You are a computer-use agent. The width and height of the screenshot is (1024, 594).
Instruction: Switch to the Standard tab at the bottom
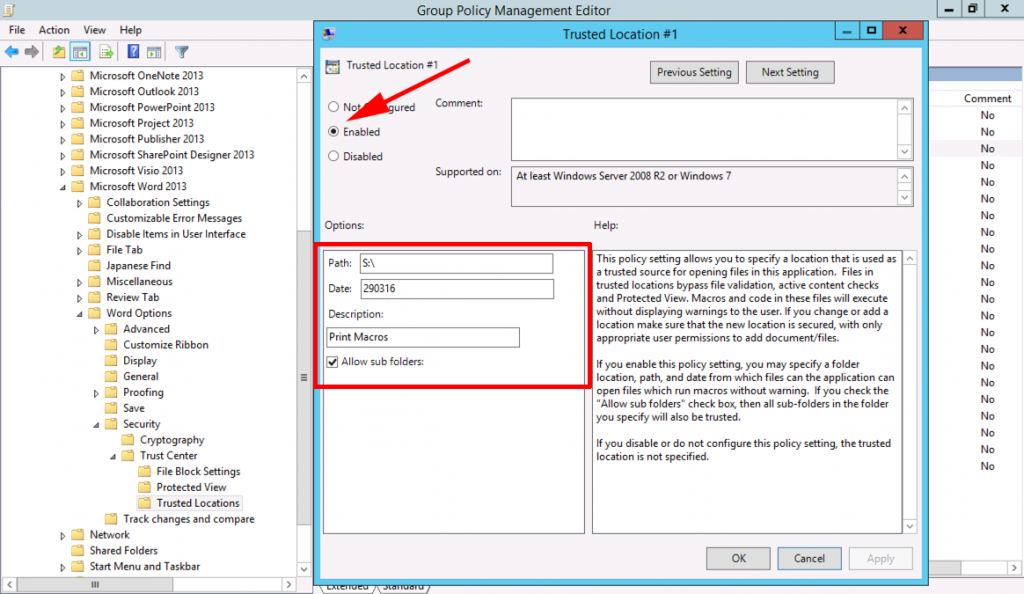404,587
